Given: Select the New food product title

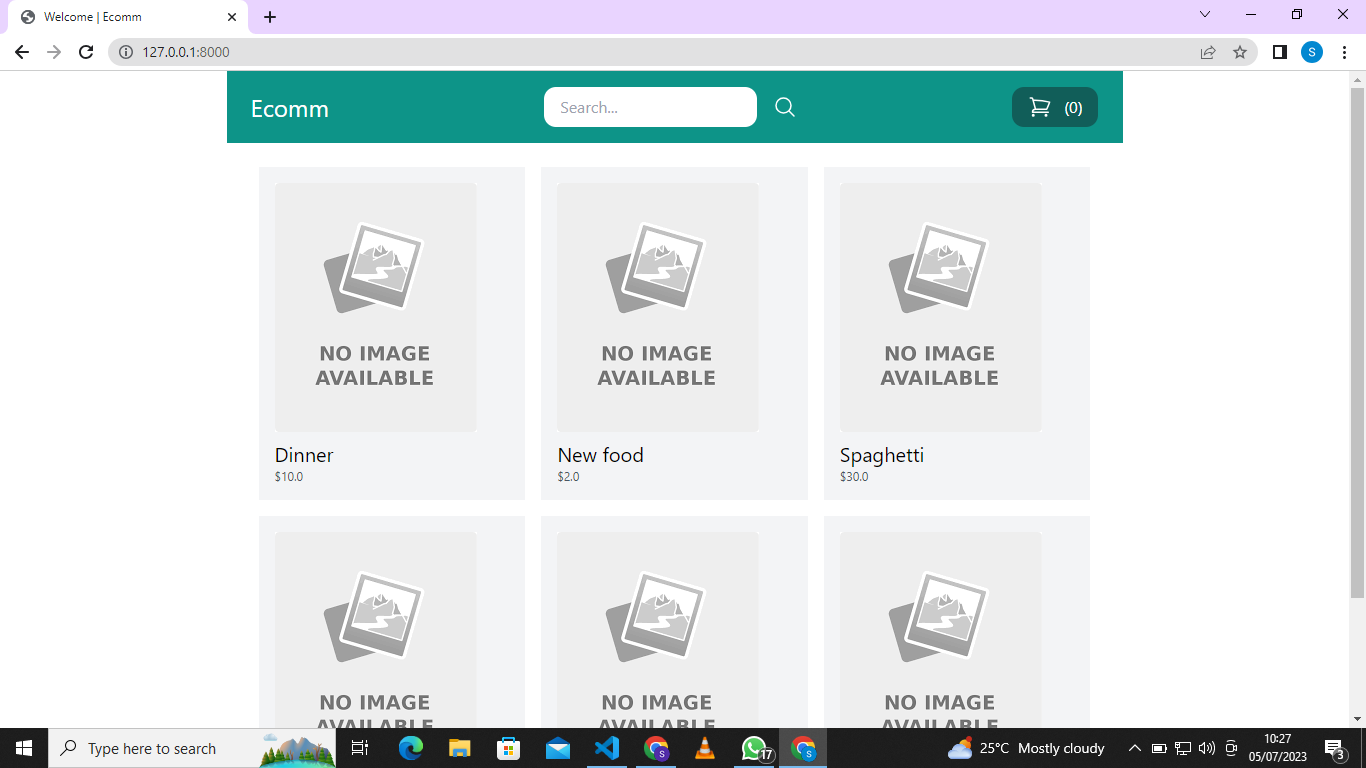Looking at the screenshot, I should click(x=601, y=455).
